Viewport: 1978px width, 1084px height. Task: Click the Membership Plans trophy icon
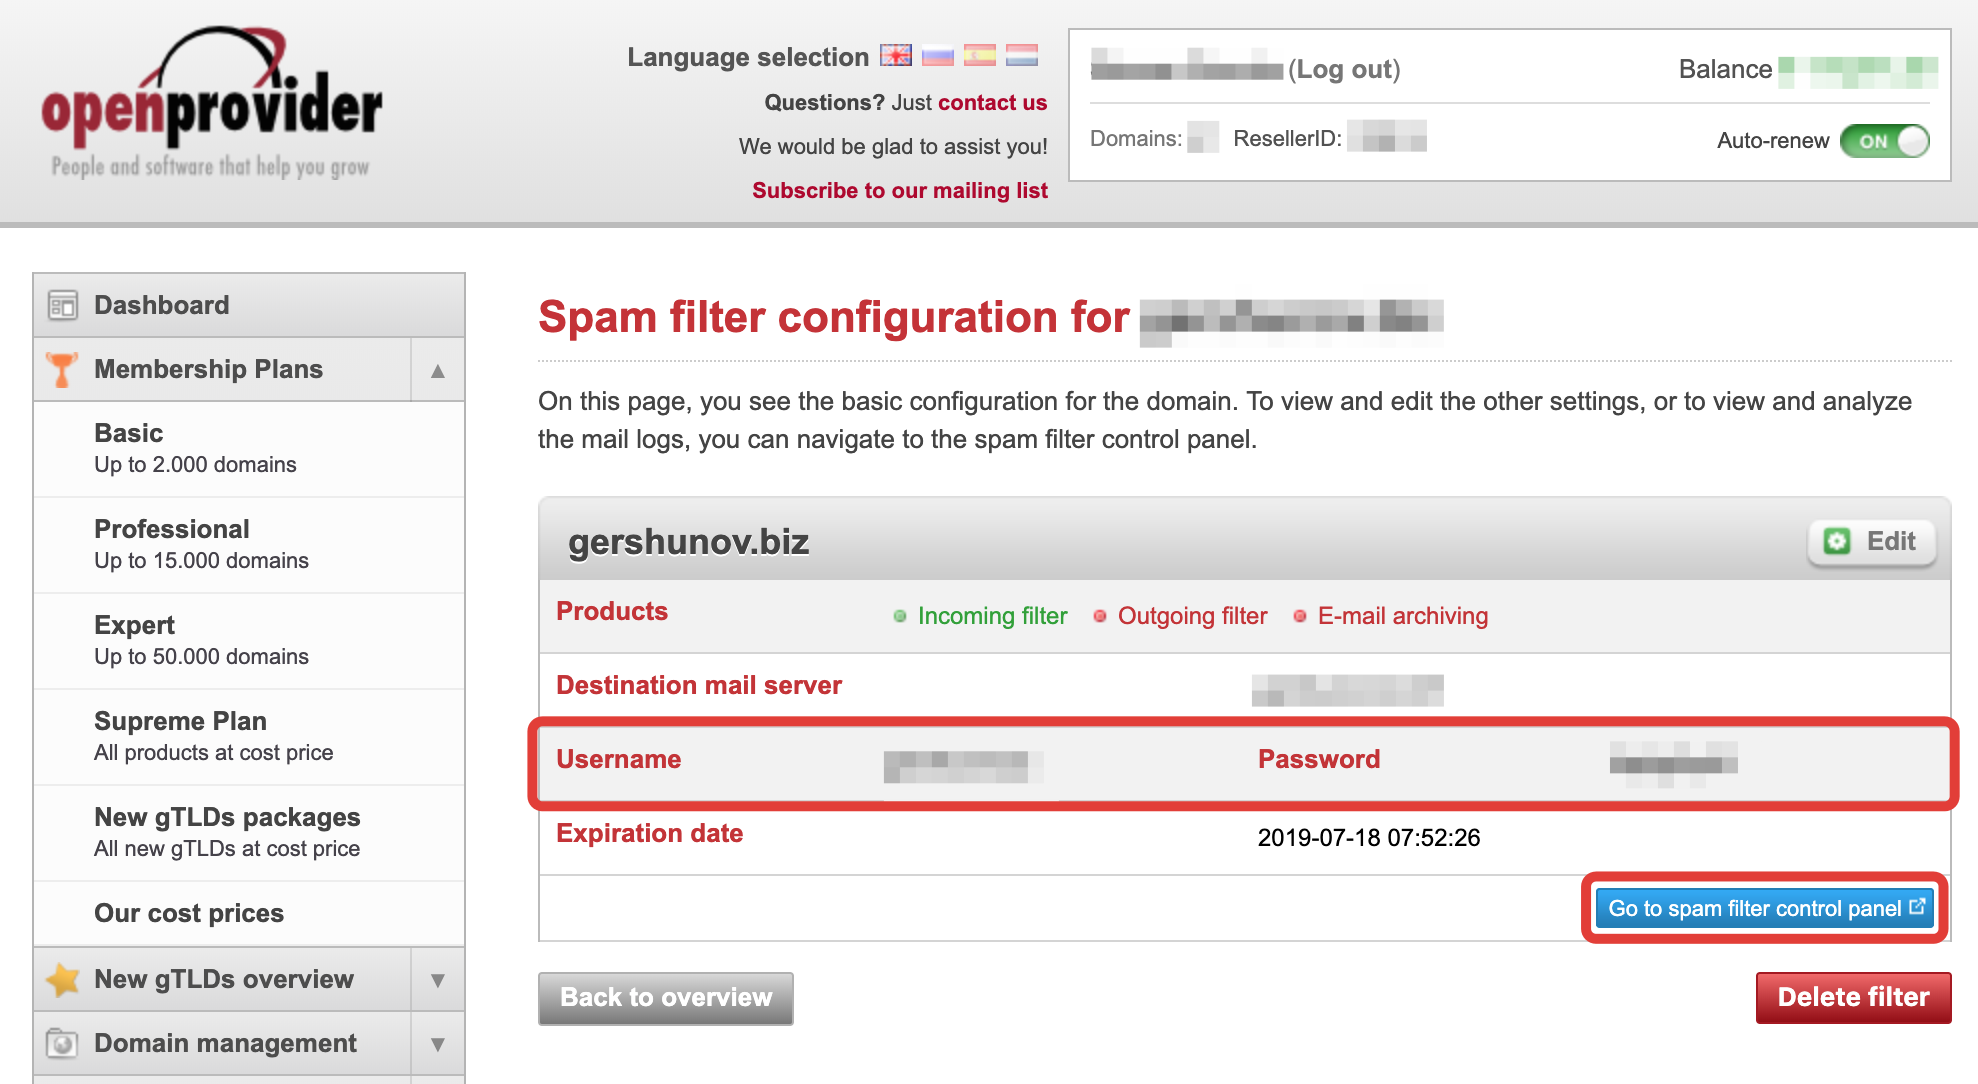point(62,370)
